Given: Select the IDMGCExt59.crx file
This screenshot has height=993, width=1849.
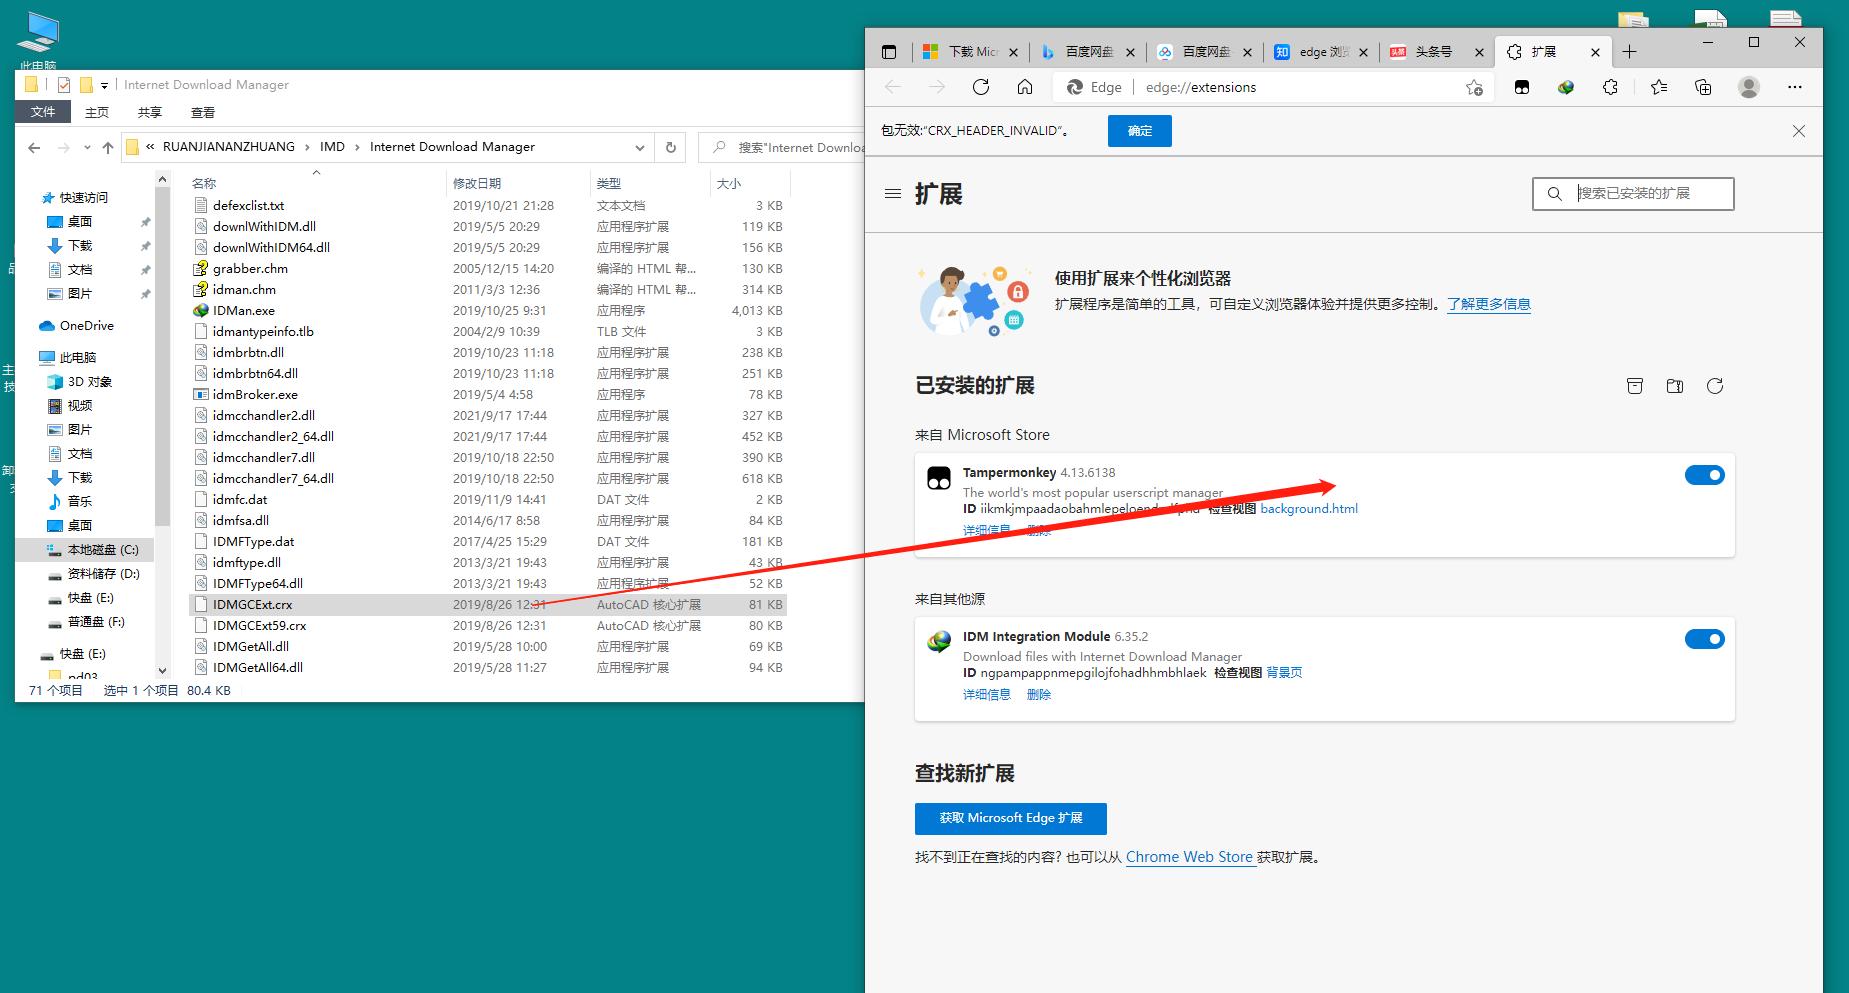Looking at the screenshot, I should [259, 626].
